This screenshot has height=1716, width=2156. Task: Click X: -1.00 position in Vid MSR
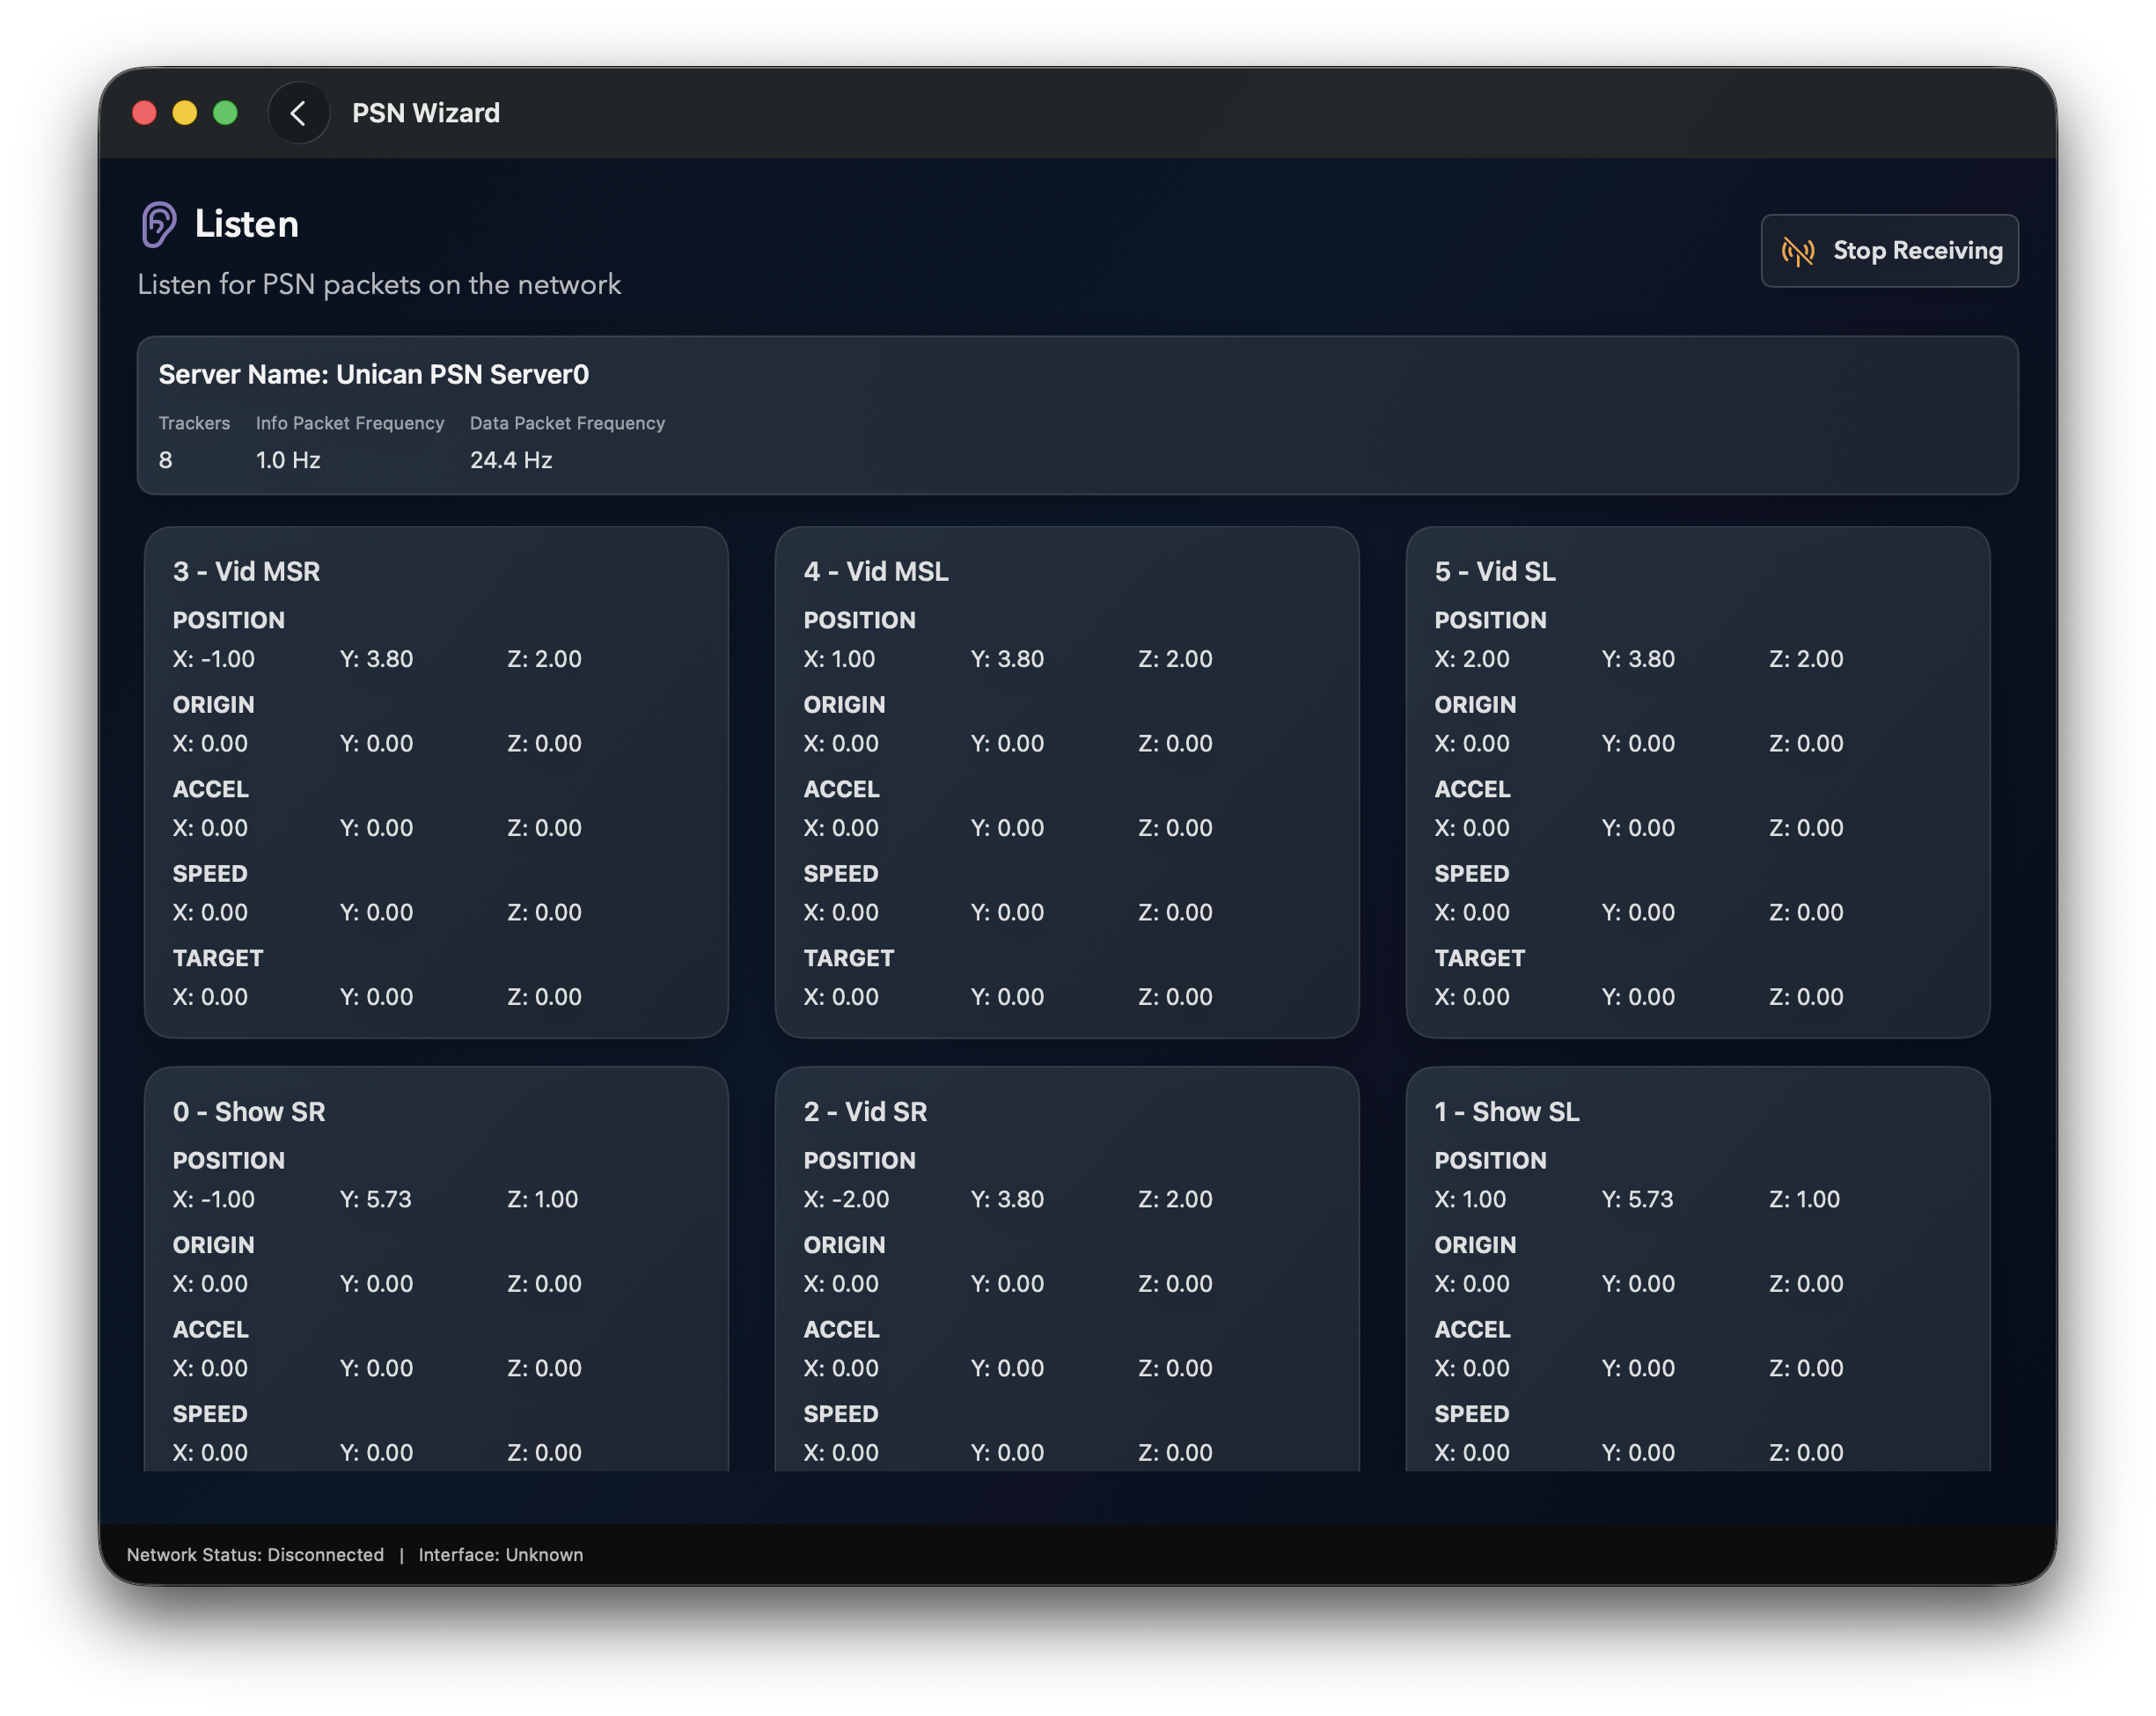(x=214, y=659)
